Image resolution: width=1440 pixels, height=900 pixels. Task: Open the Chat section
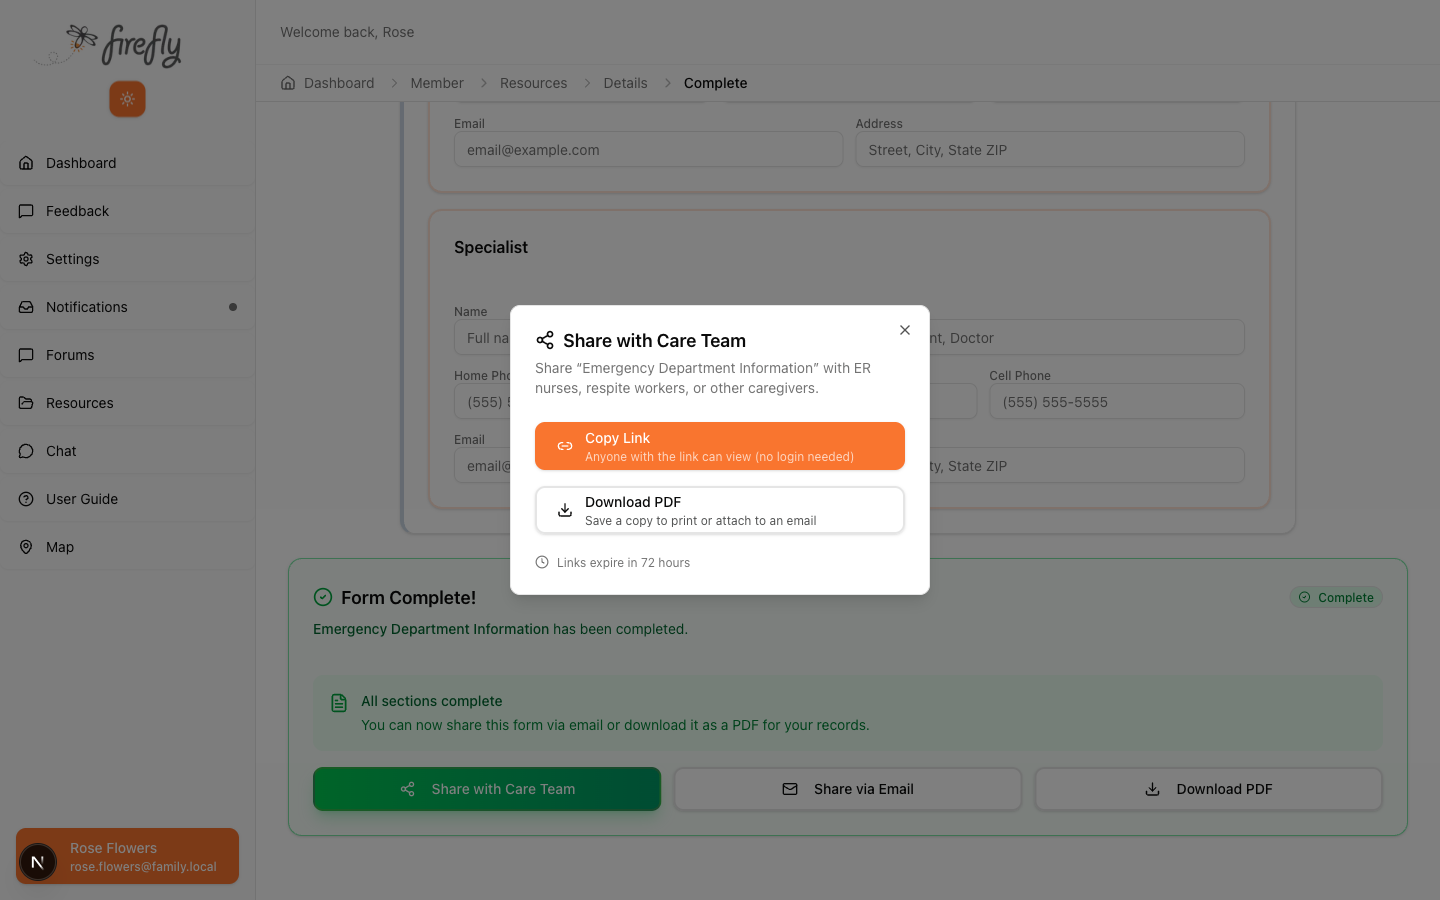[61, 451]
